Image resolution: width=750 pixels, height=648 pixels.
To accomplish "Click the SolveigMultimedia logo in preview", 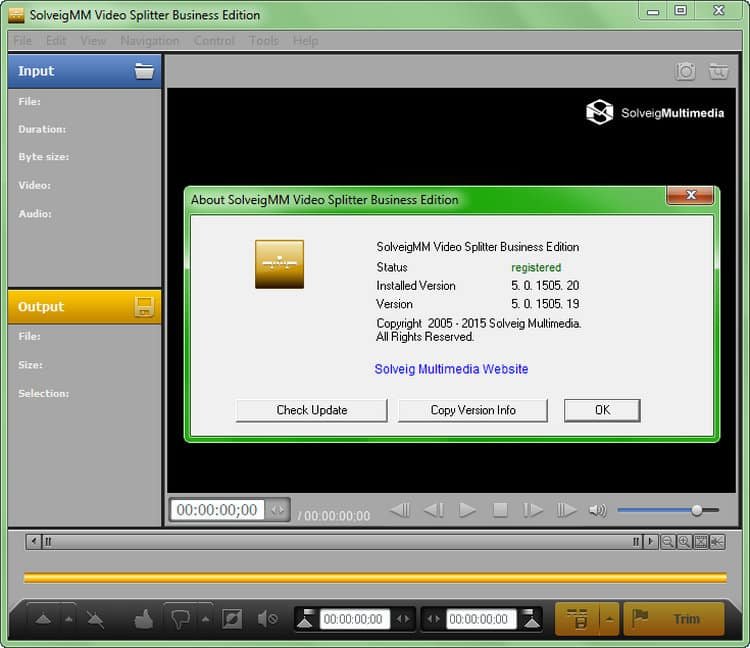I will tap(655, 112).
